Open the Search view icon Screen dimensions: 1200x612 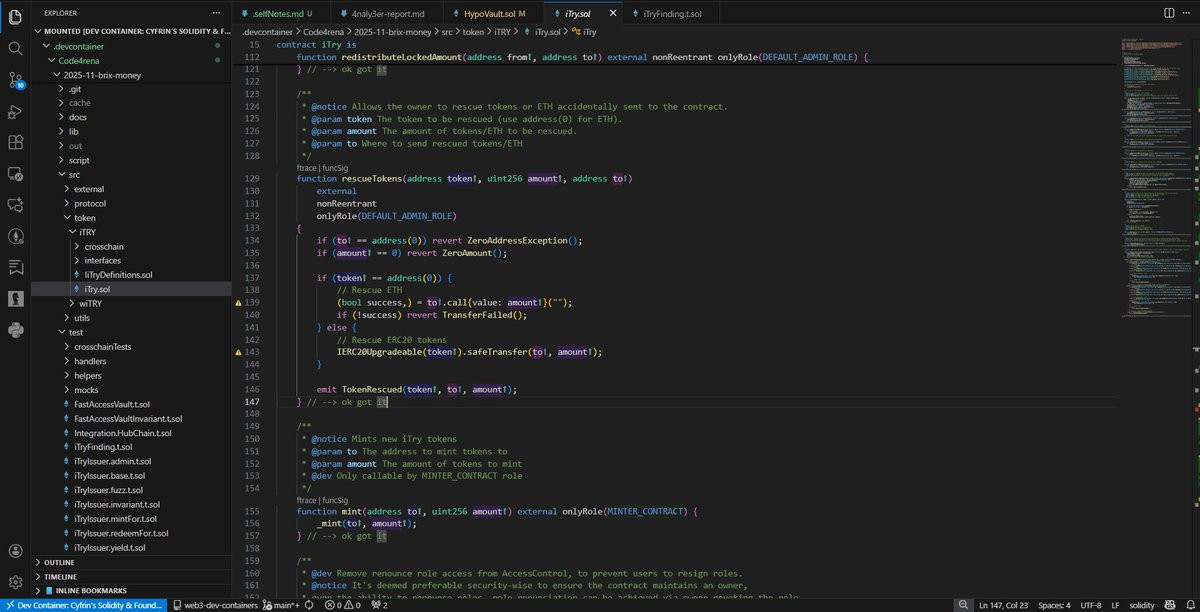(15, 47)
